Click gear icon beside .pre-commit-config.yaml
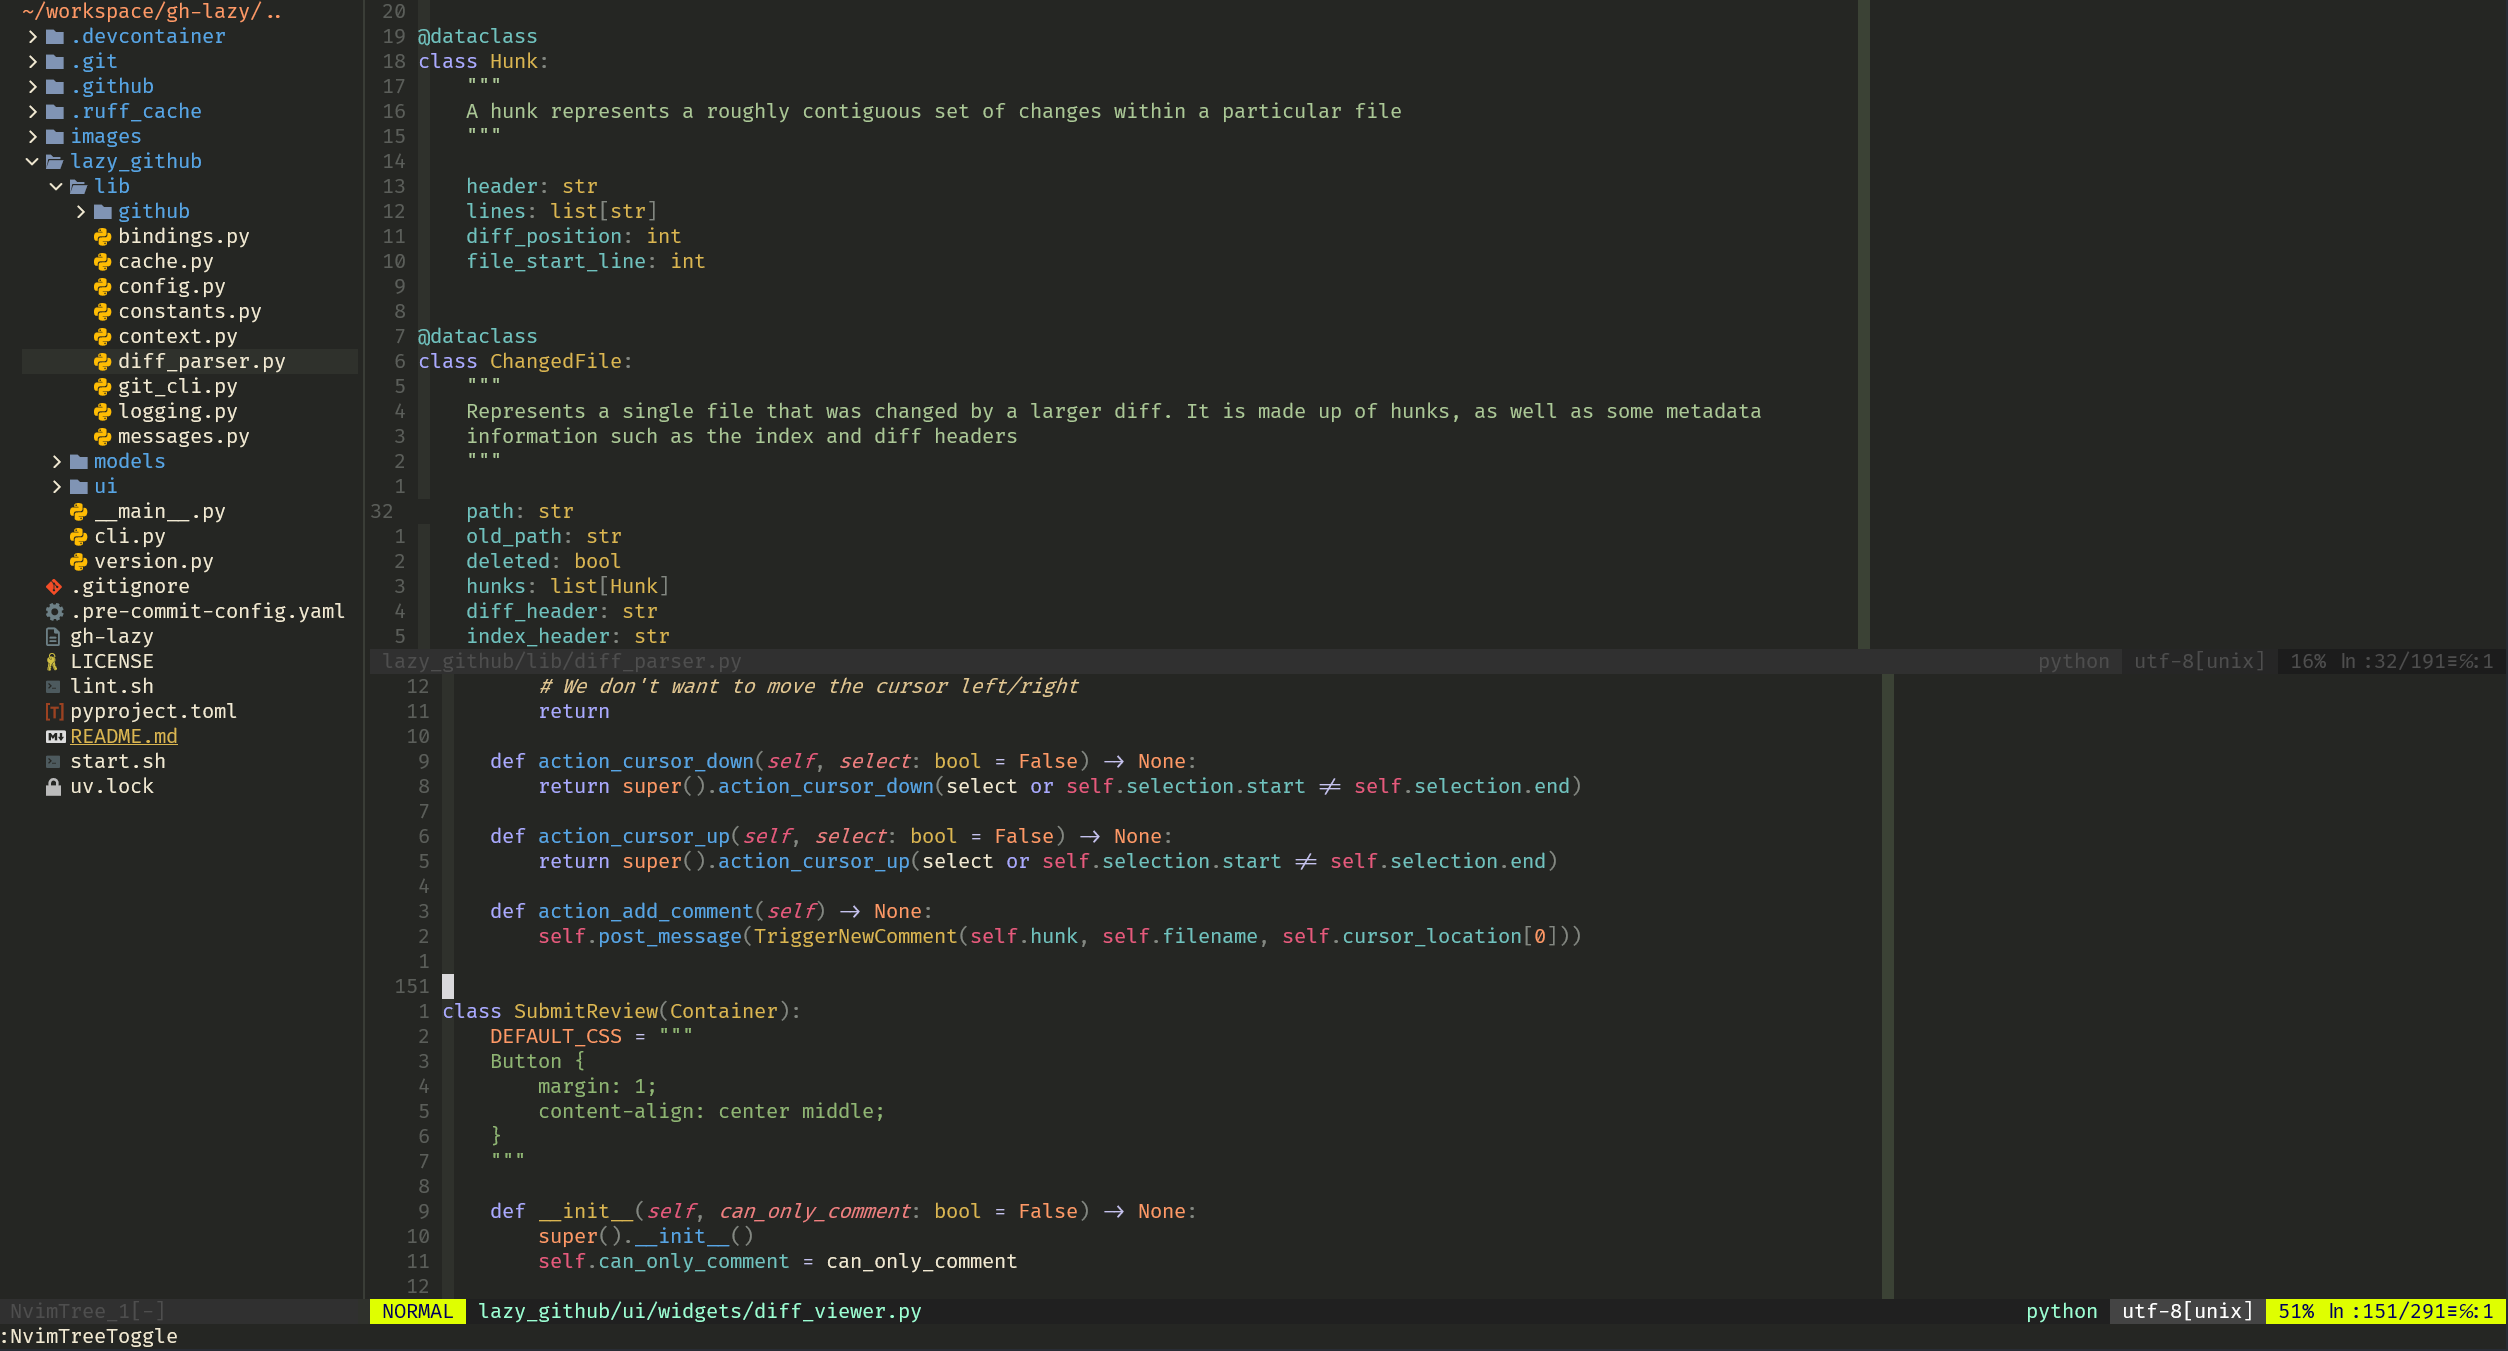This screenshot has width=2508, height=1351. 55,612
